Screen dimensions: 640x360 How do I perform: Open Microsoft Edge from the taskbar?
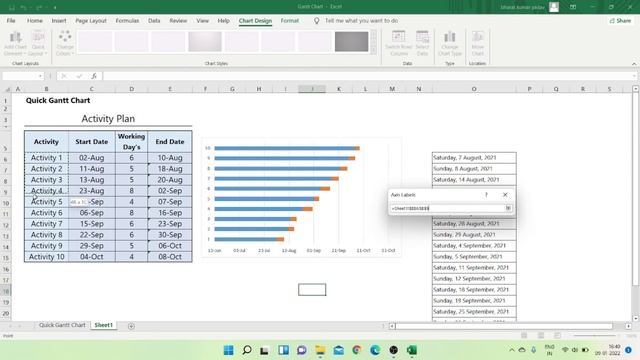coord(375,350)
